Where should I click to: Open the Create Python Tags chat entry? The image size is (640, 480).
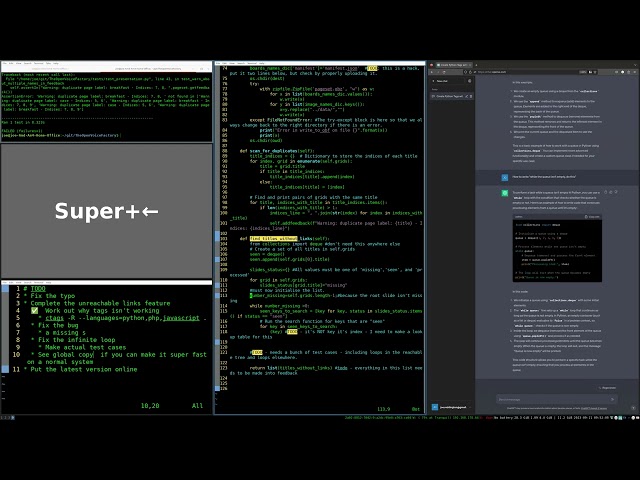tap(449, 96)
